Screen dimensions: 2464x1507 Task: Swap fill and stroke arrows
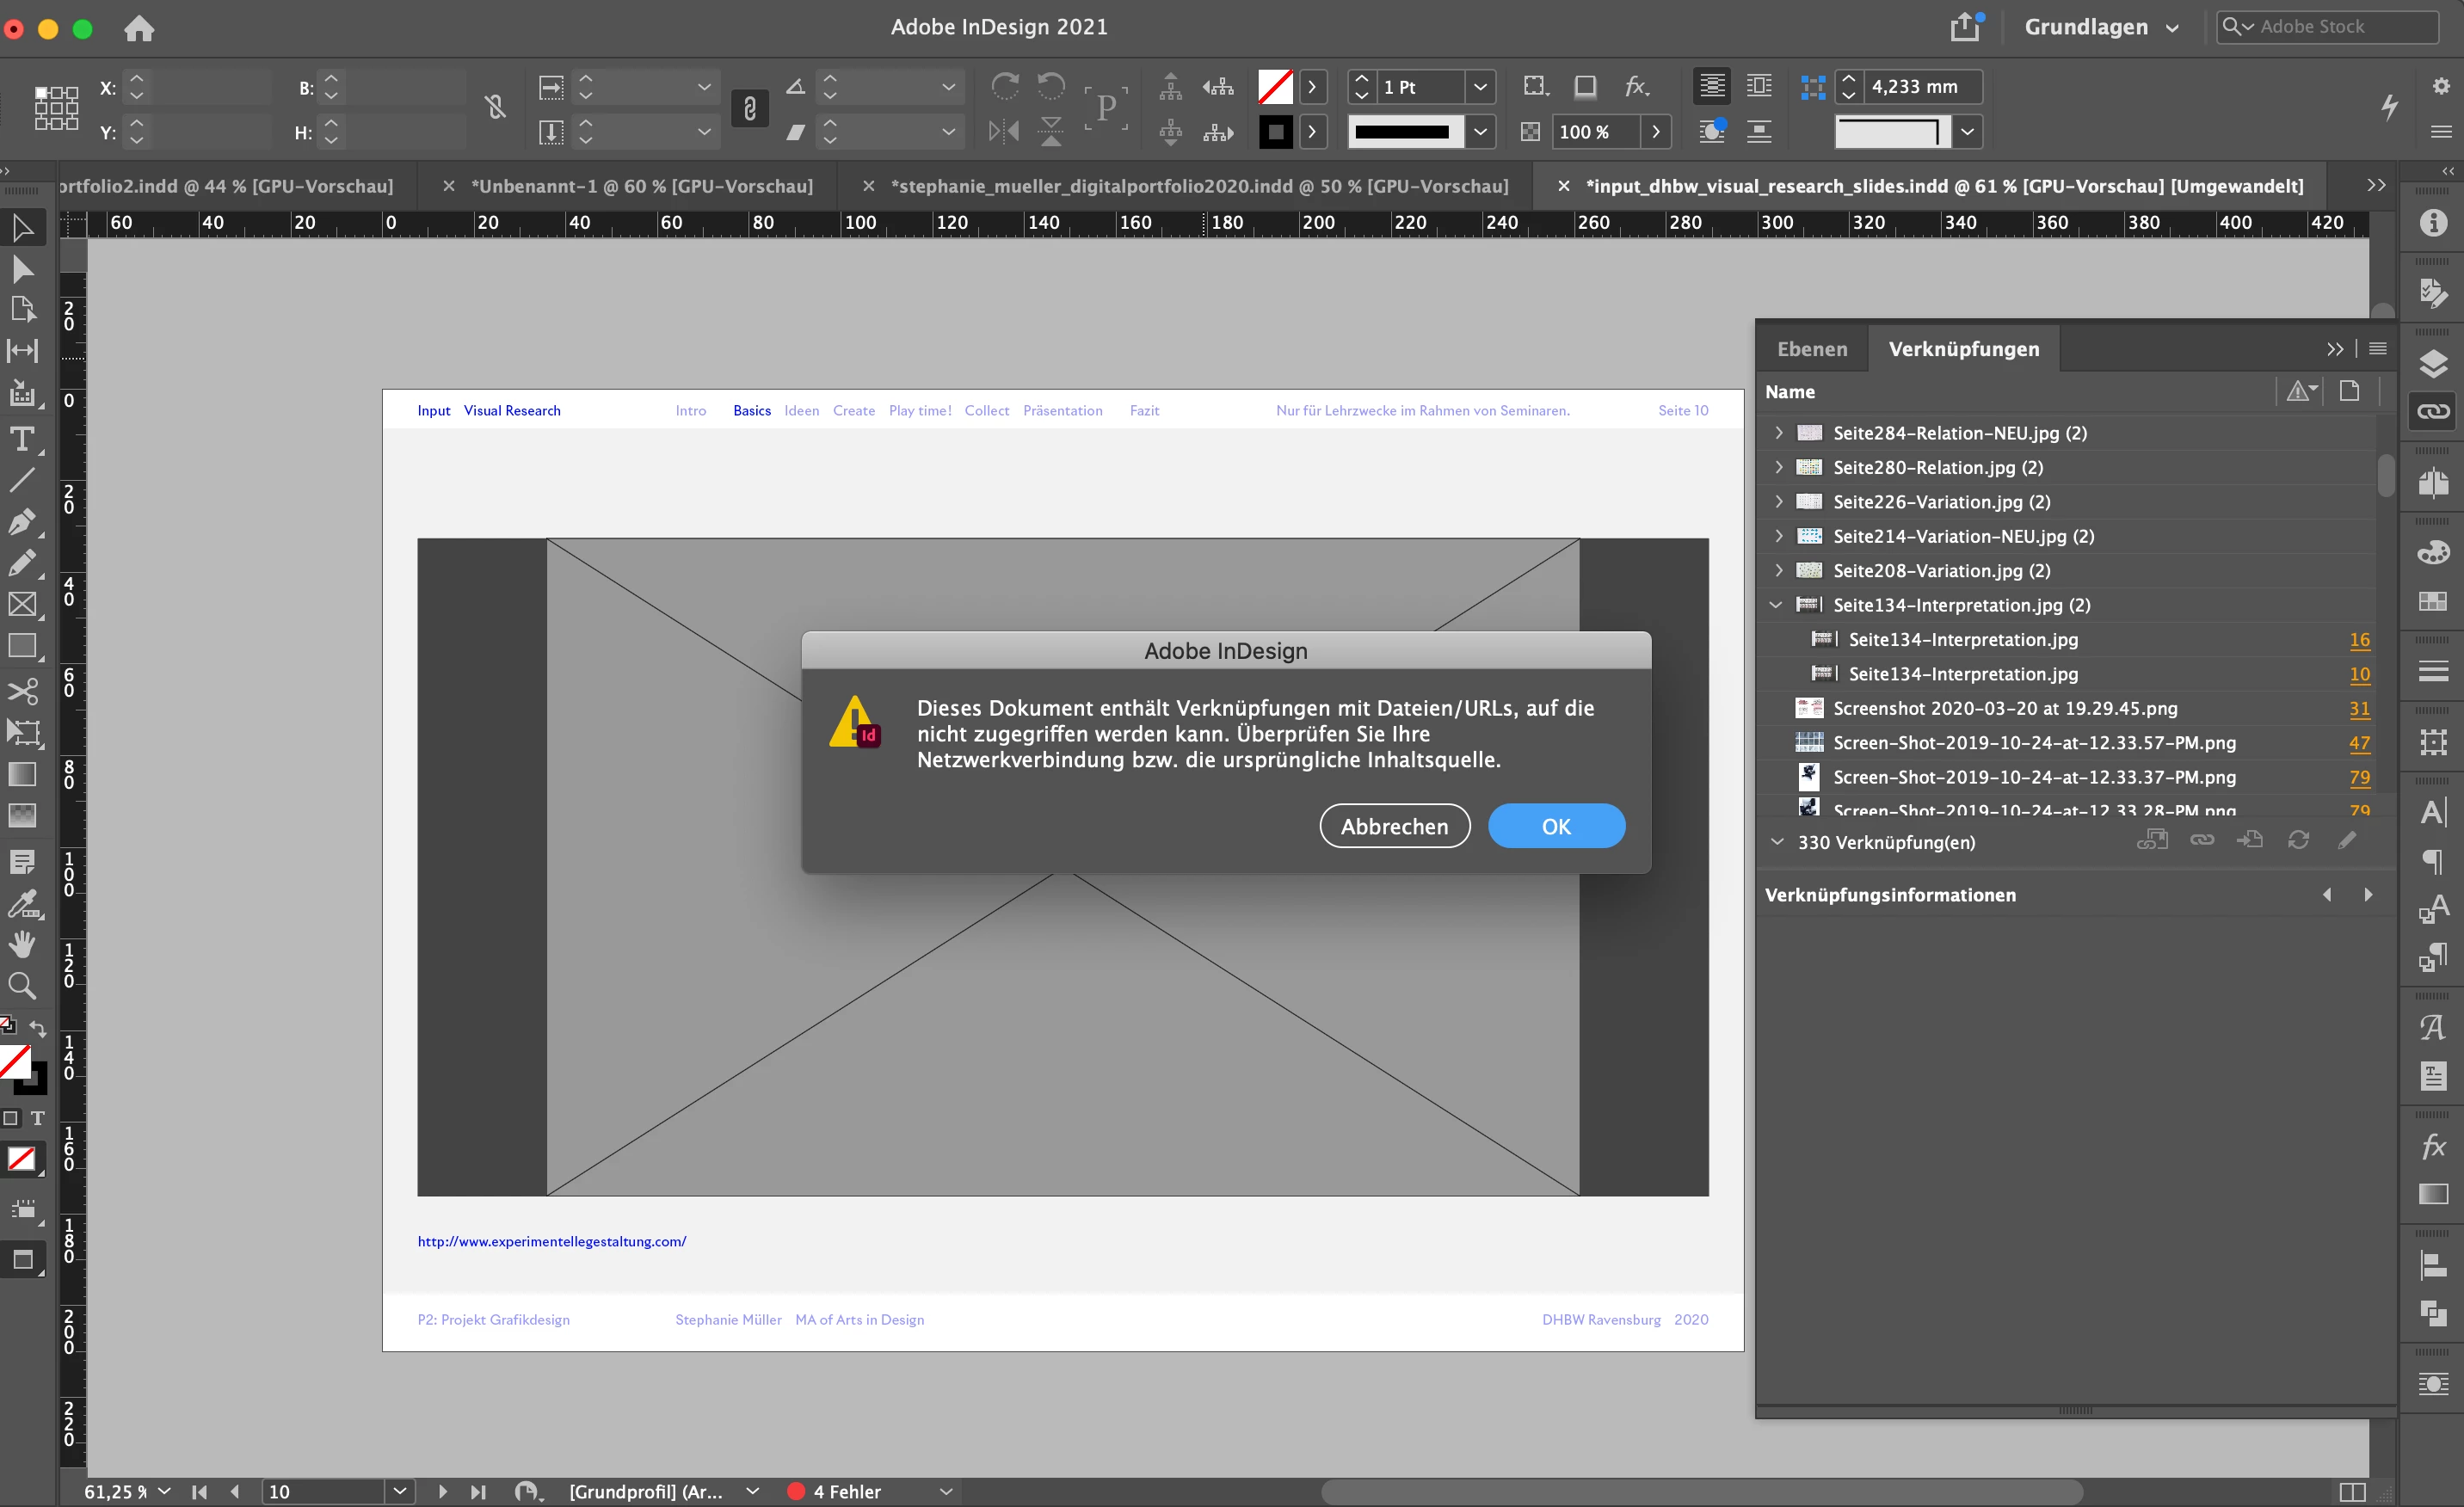(38, 1028)
